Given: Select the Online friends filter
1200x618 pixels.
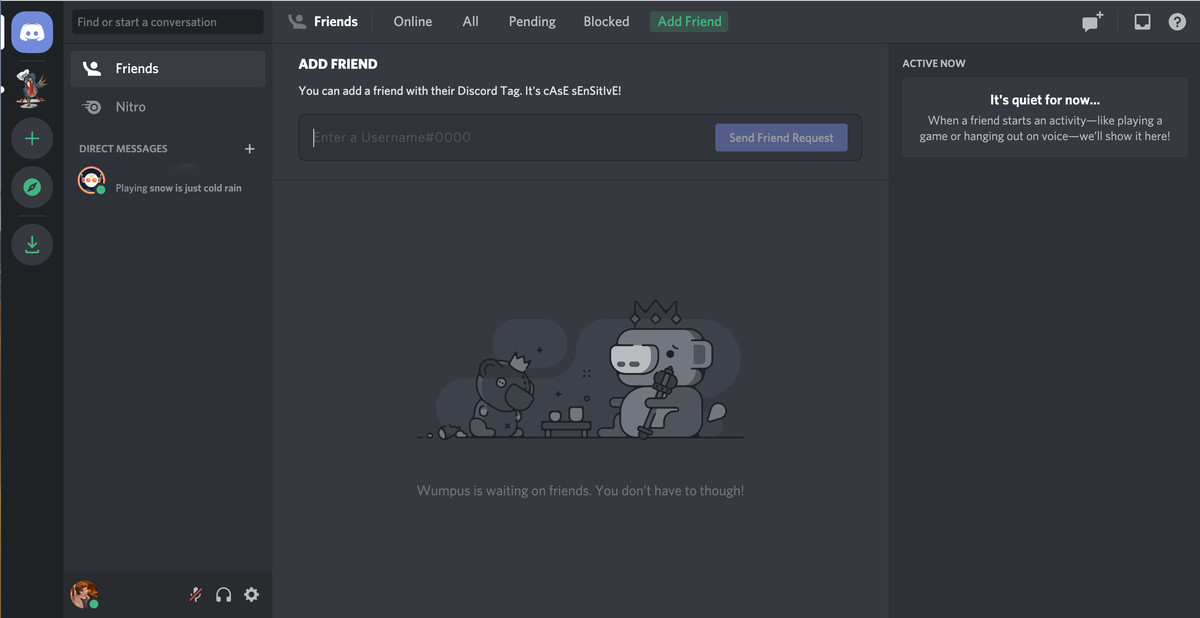Looking at the screenshot, I should pyautogui.click(x=412, y=21).
